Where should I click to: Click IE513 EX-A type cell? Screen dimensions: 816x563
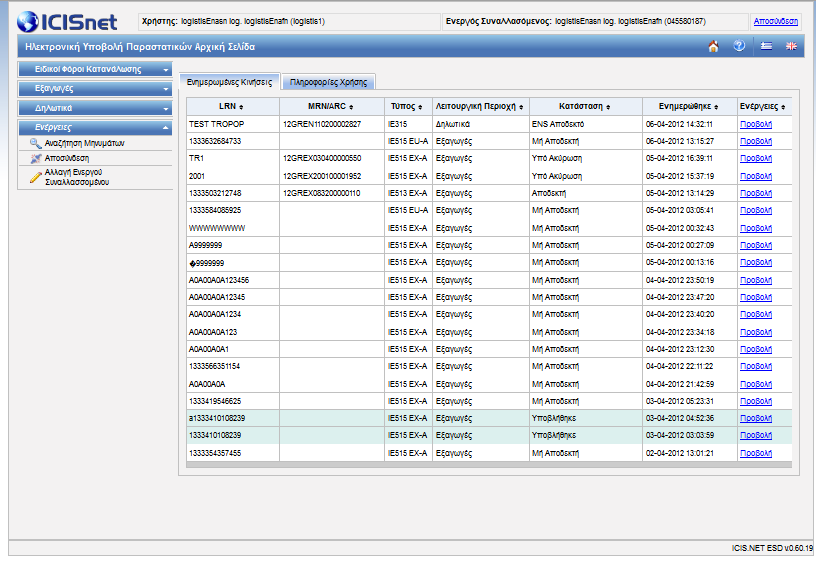[x=407, y=193]
